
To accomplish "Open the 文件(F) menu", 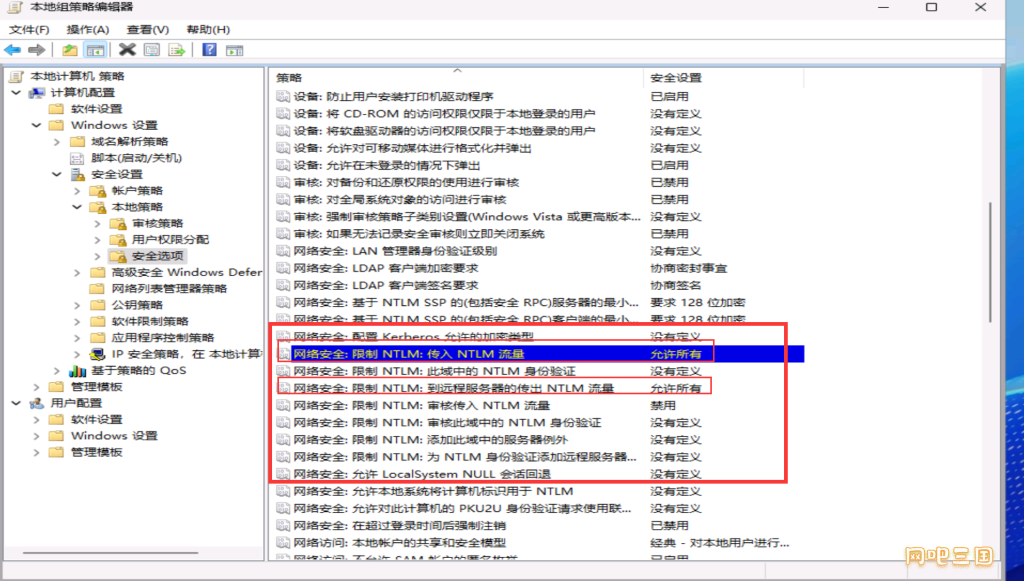I will (x=29, y=29).
